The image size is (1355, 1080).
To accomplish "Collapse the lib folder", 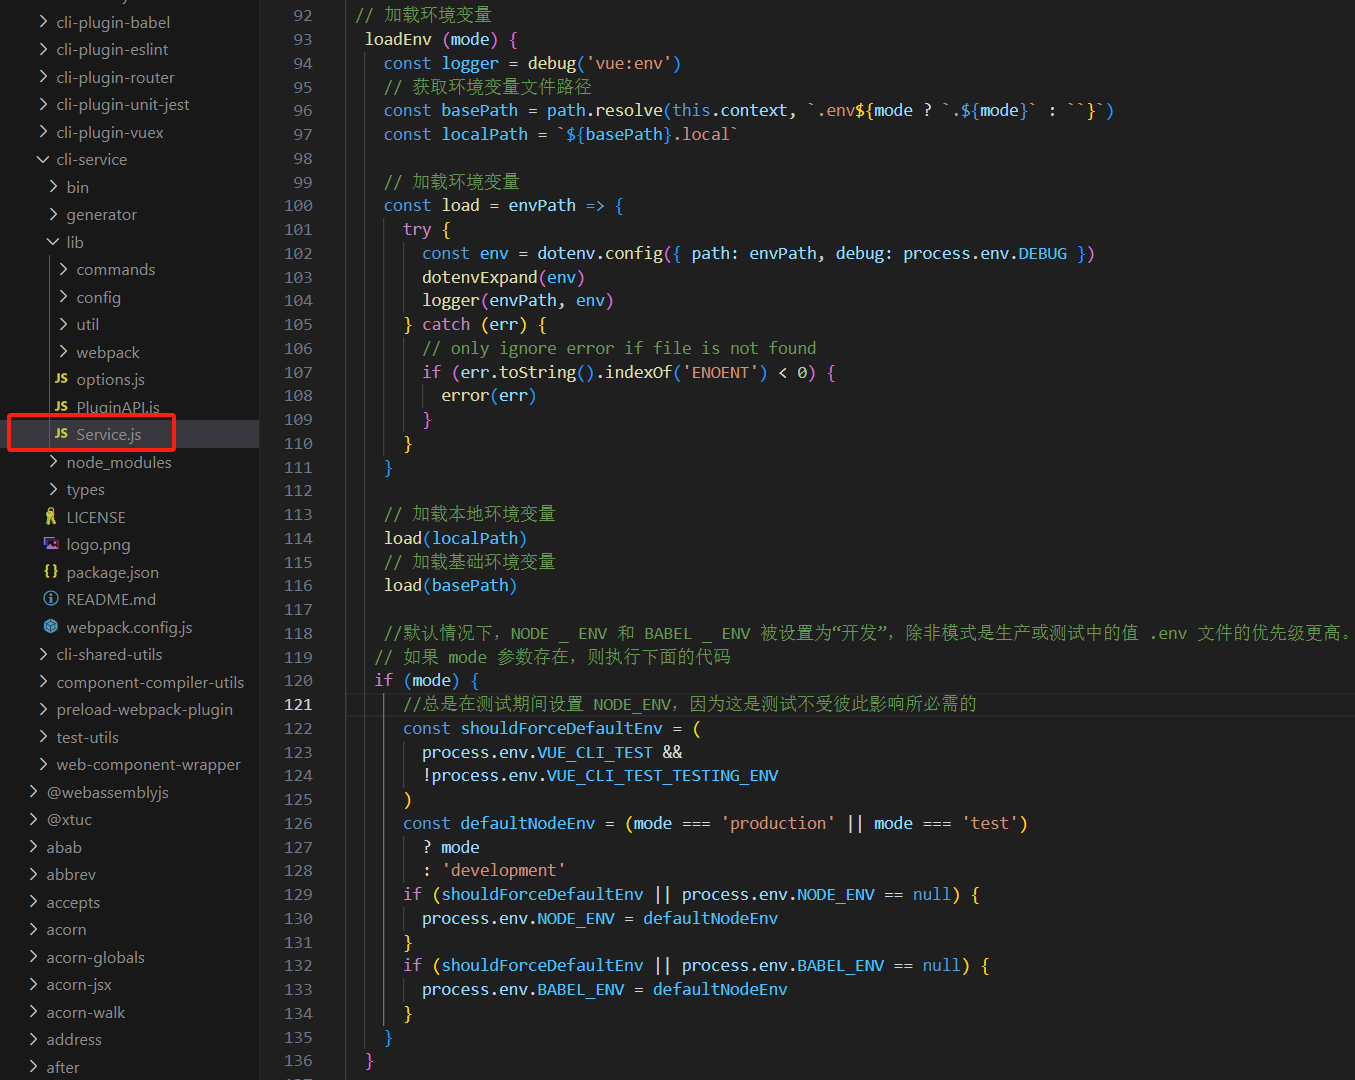I will coord(53,242).
